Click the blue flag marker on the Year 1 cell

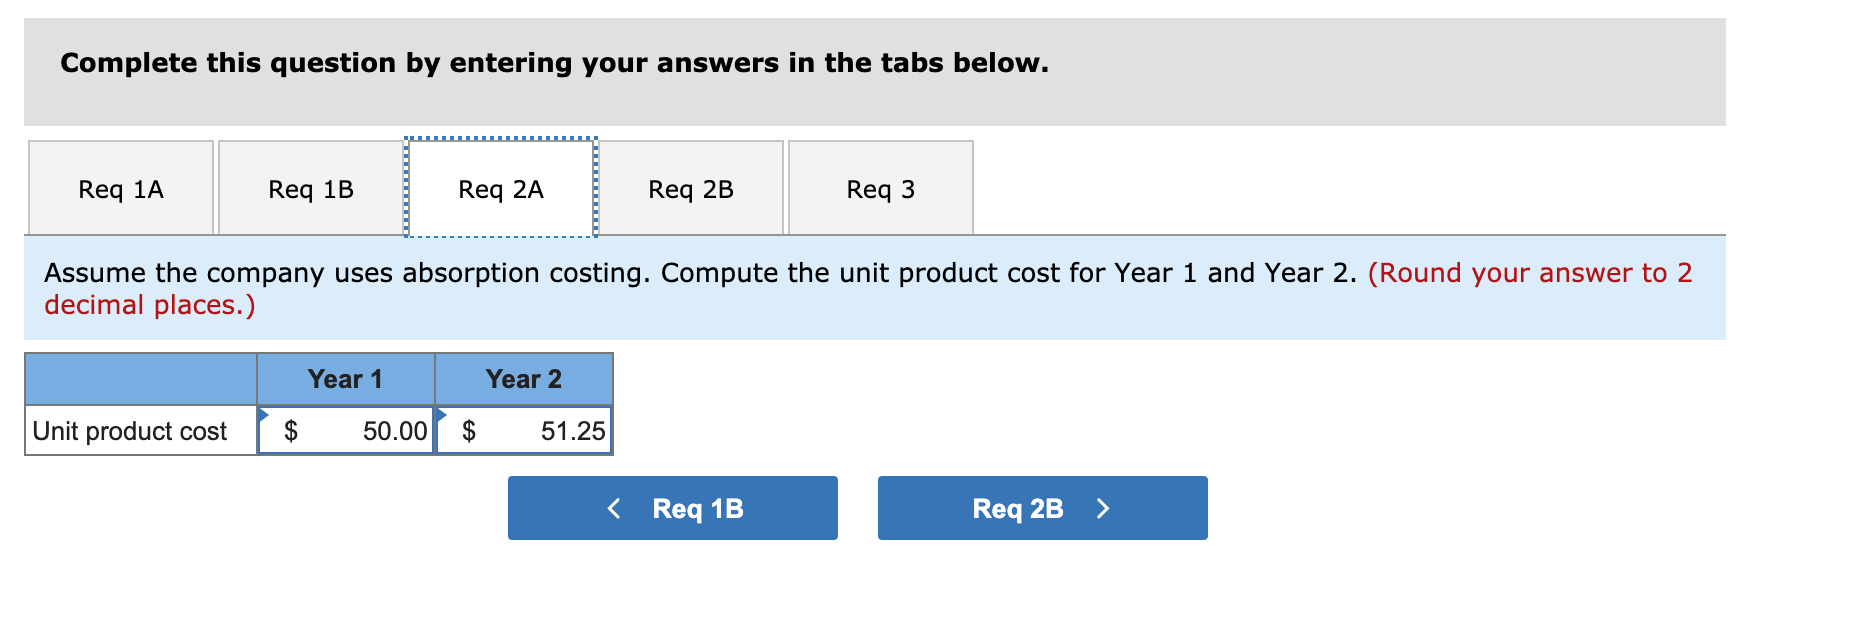click(x=264, y=414)
